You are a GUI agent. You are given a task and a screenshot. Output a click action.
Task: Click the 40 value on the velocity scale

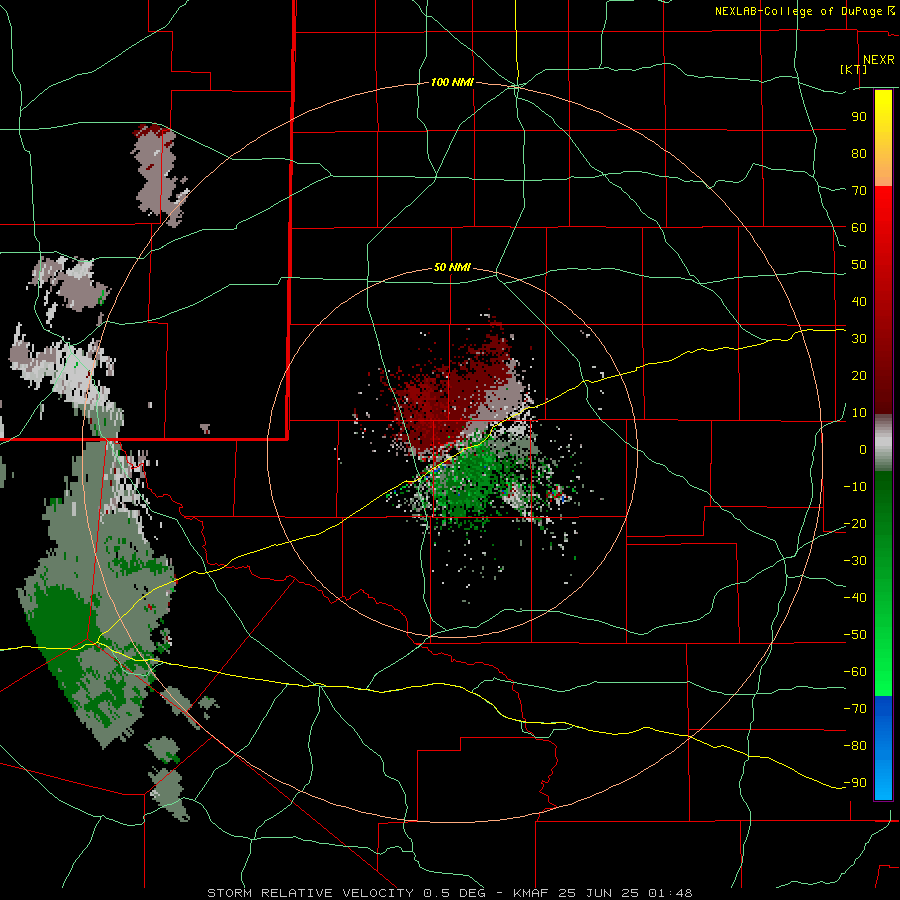[859, 302]
